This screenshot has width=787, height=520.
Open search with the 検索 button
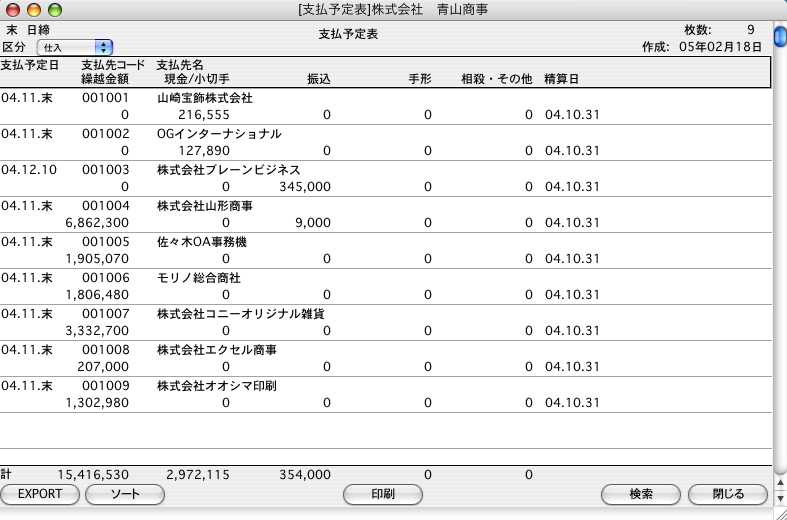[641, 494]
